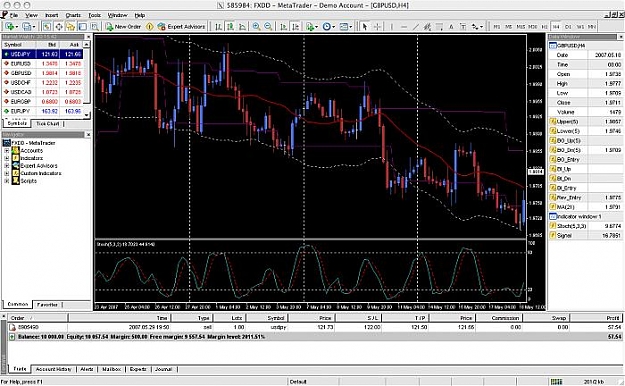Open the Insert menu
625x386 pixels.
point(51,15)
